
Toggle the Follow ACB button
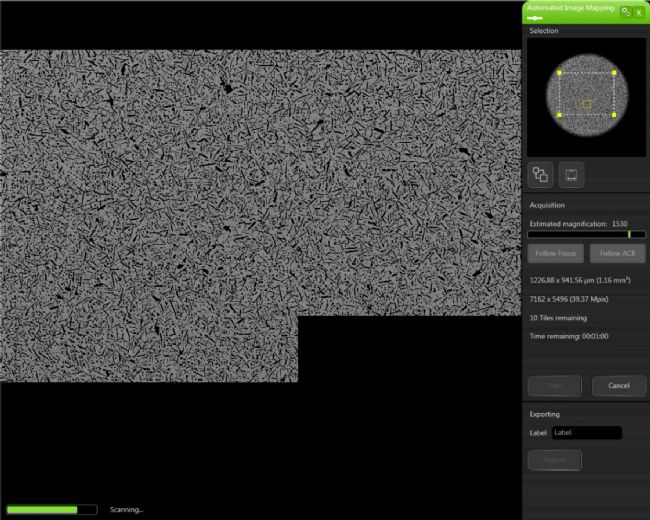[617, 254]
